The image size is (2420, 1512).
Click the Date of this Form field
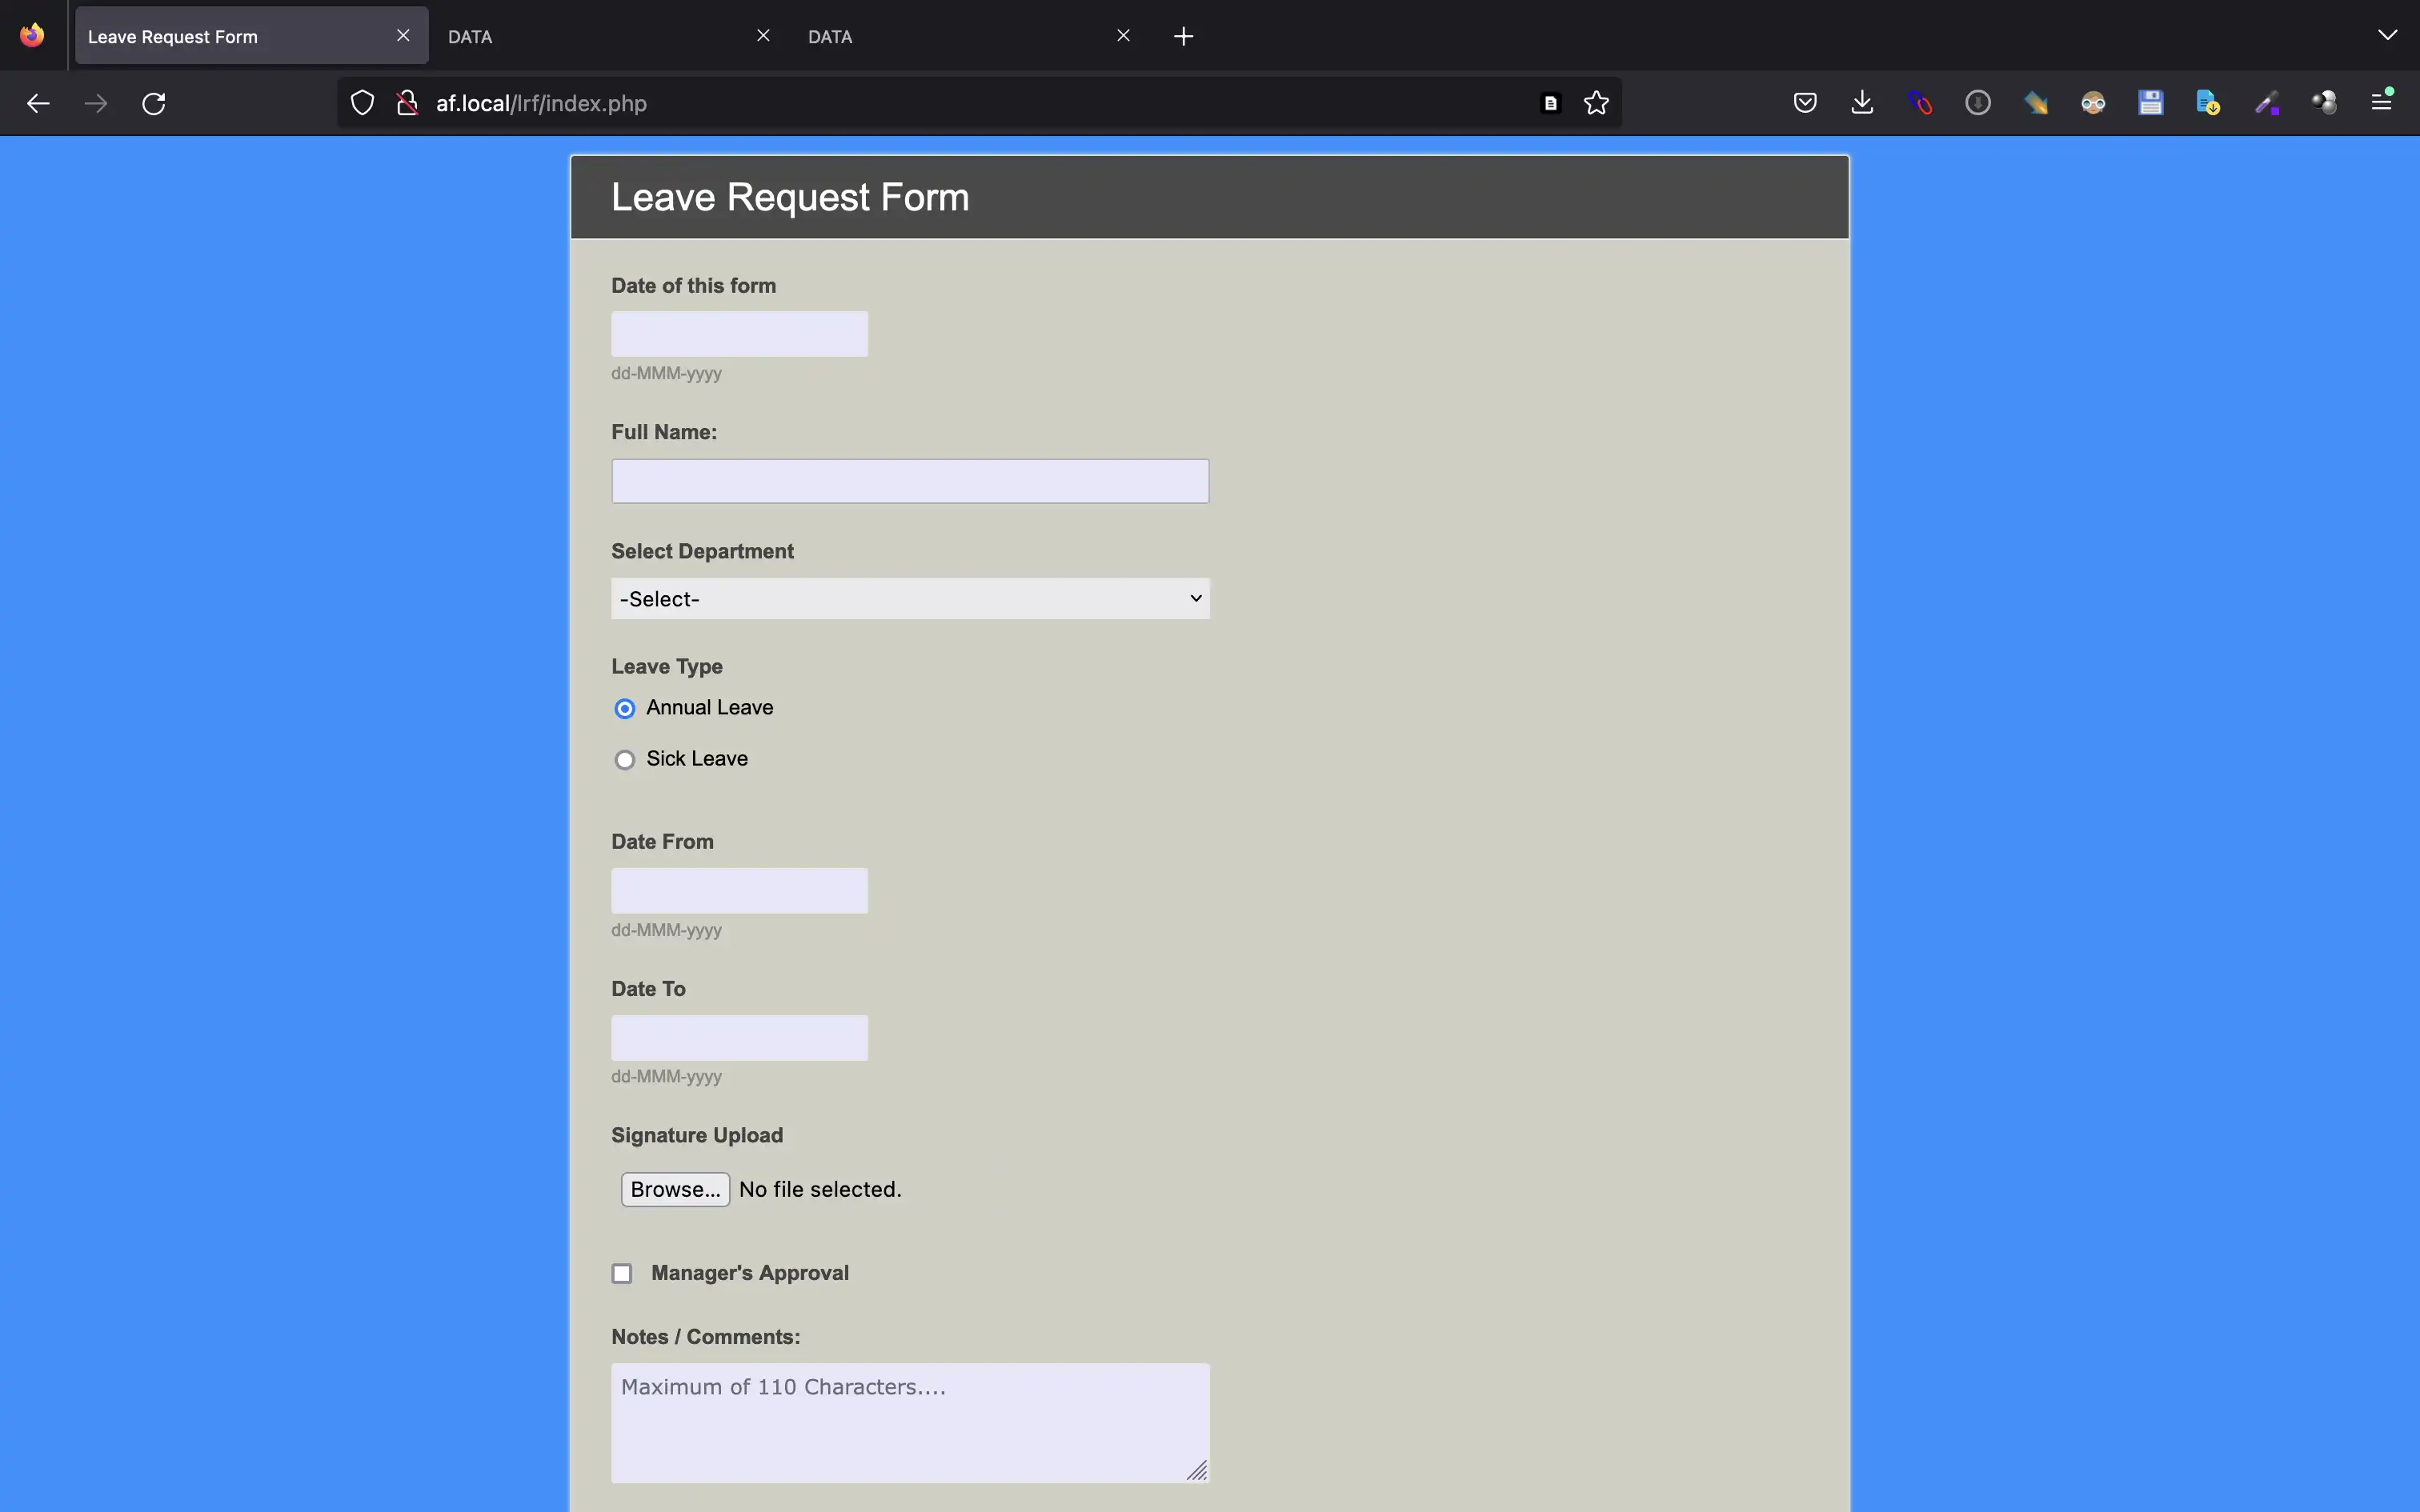pos(739,333)
